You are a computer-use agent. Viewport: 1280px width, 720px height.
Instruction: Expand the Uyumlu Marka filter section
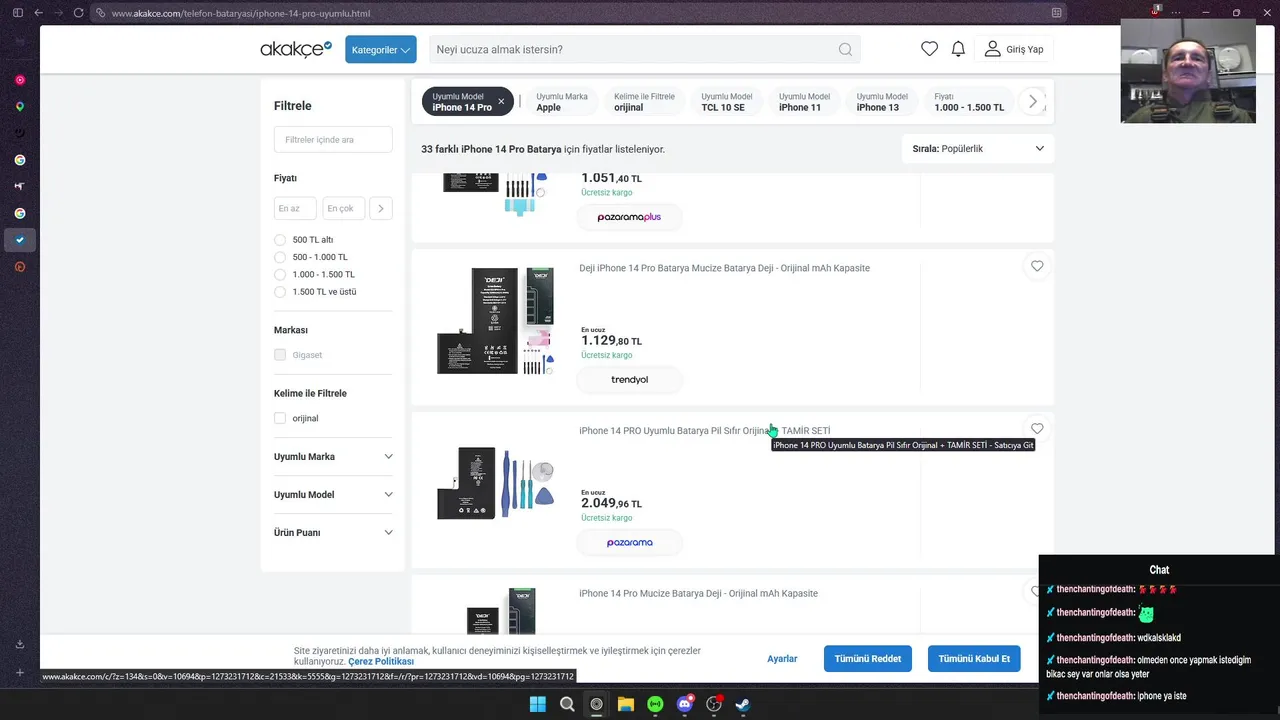click(x=333, y=457)
